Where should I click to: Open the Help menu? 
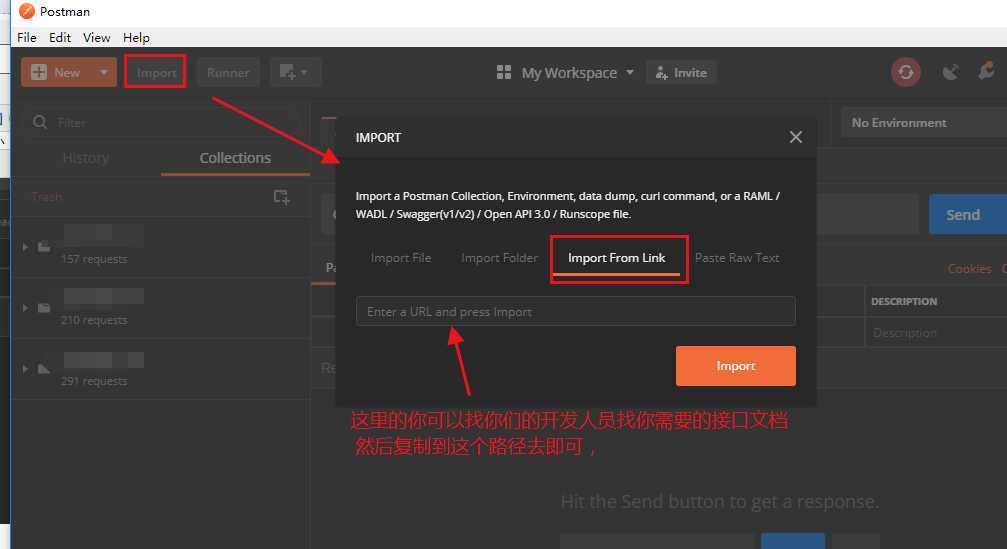pos(136,37)
